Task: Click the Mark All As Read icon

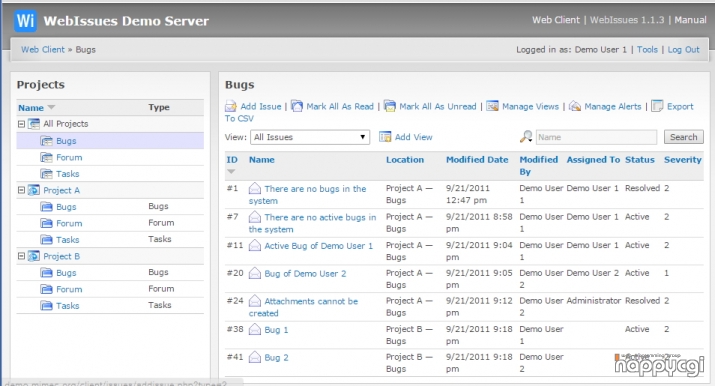Action: pos(297,106)
